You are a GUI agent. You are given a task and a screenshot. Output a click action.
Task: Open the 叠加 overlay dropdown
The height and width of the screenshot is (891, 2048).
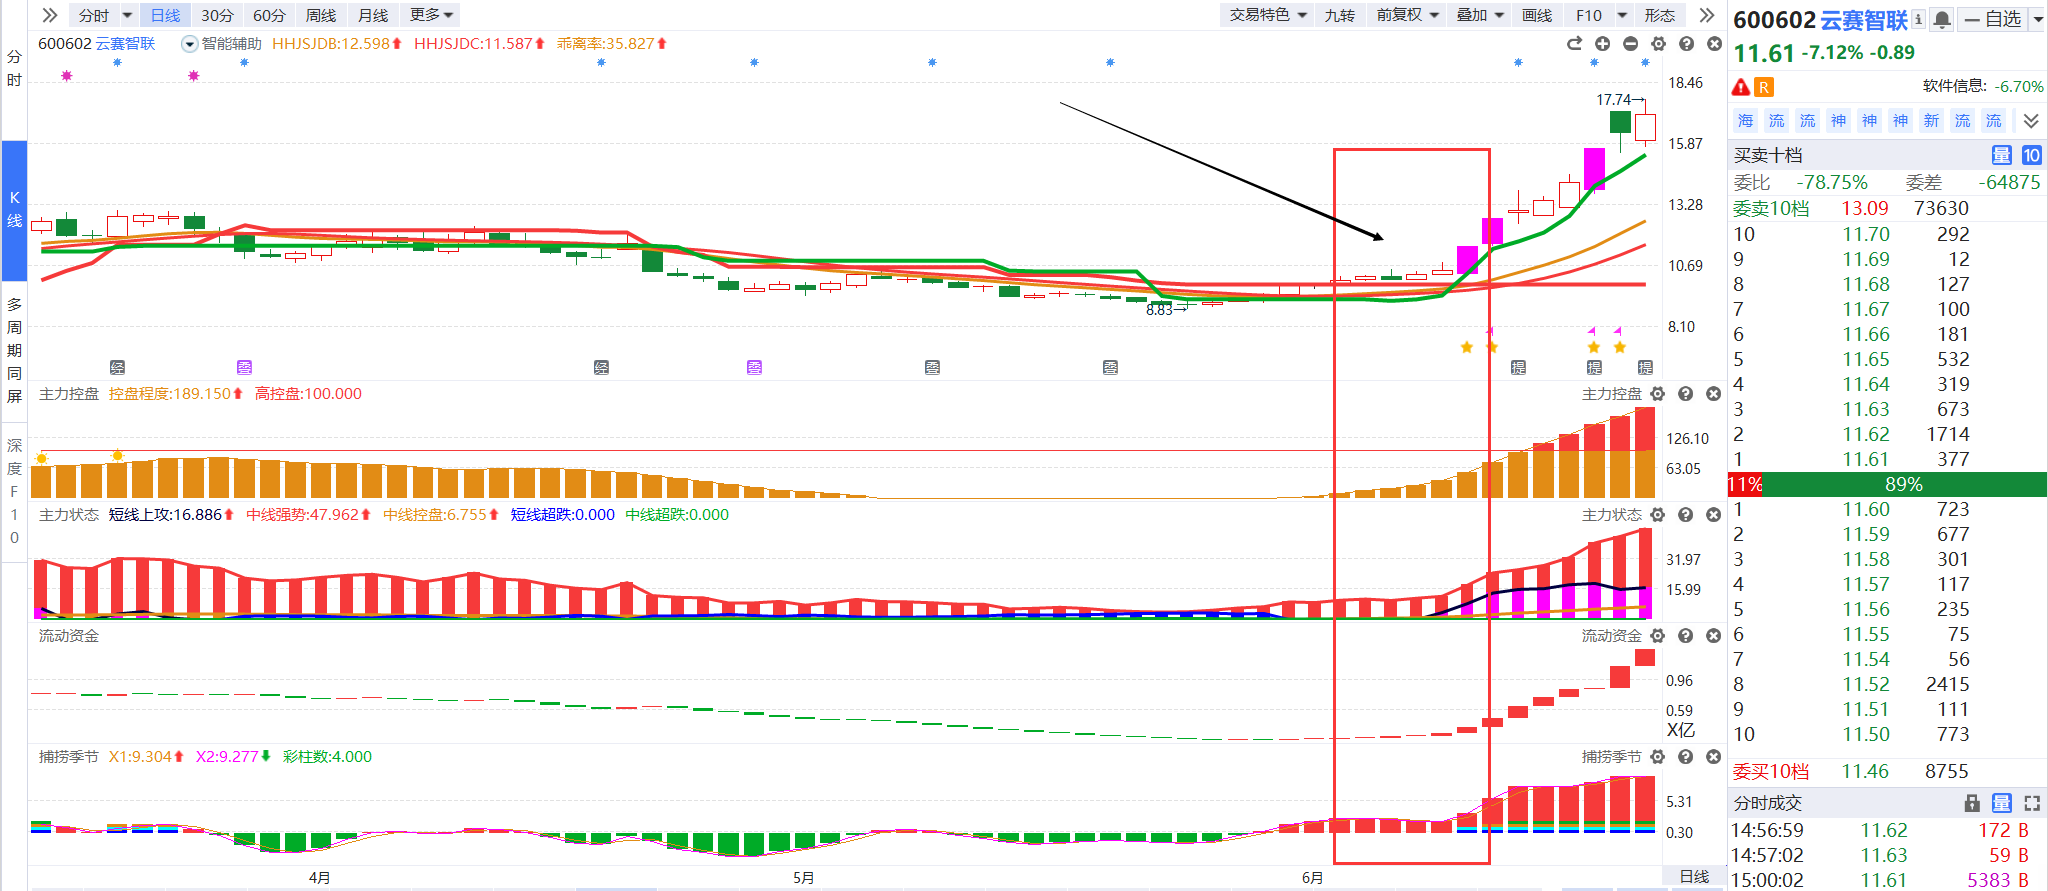click(1480, 15)
